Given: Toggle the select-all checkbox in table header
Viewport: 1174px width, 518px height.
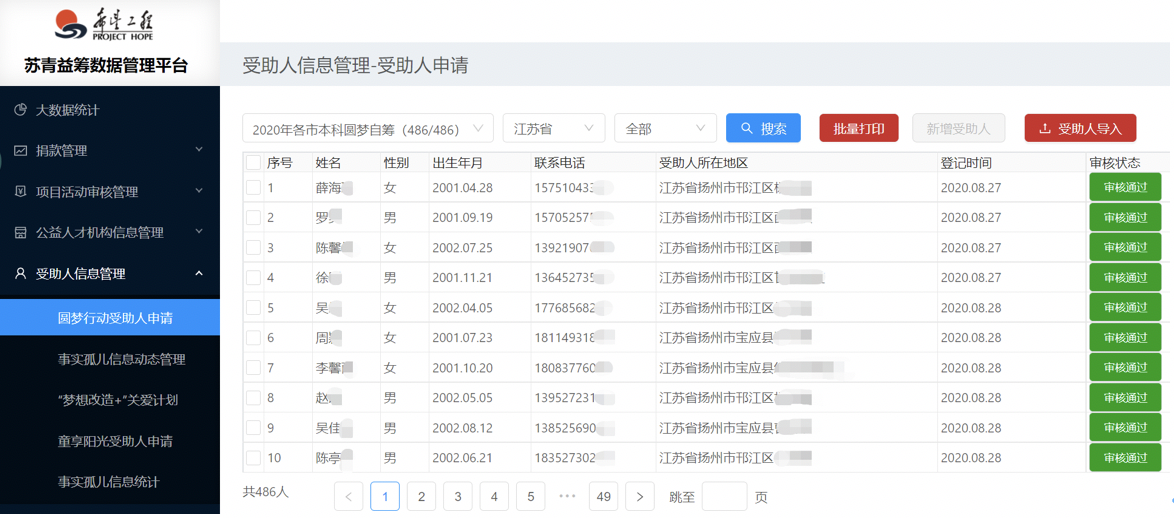Looking at the screenshot, I should (x=254, y=162).
